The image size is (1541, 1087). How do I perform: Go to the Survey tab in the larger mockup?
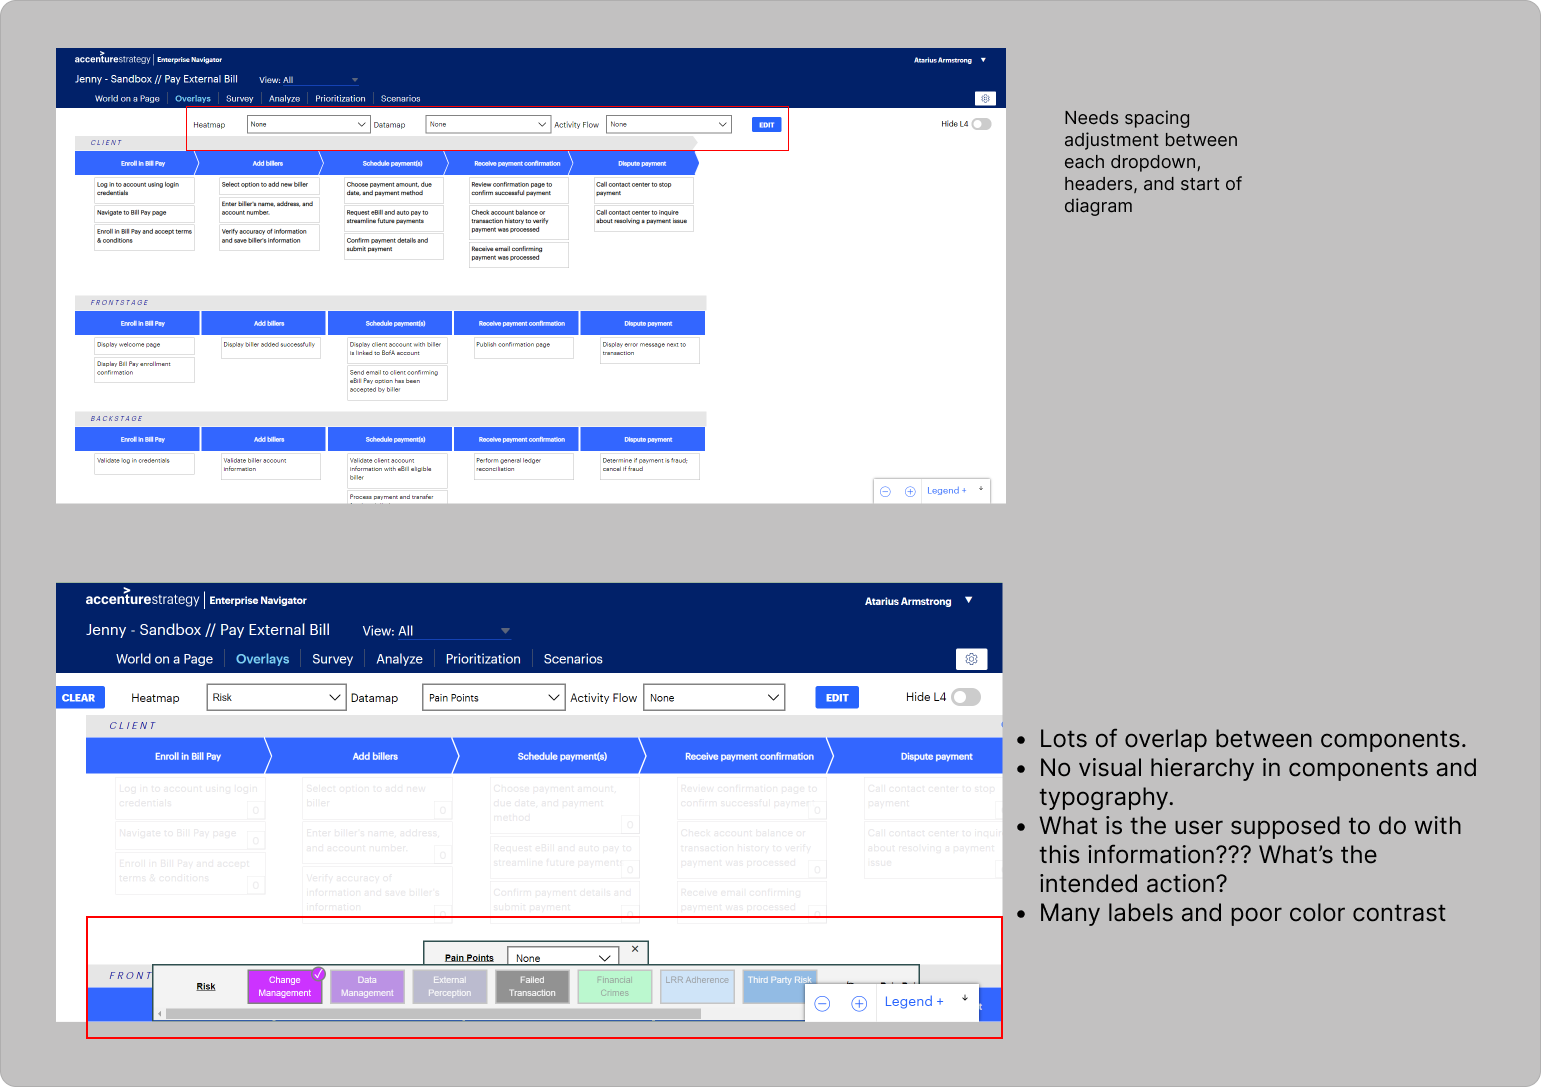click(332, 659)
